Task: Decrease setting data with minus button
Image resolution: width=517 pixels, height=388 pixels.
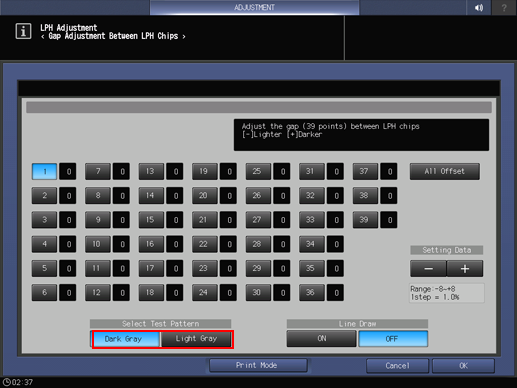Action: 428,269
